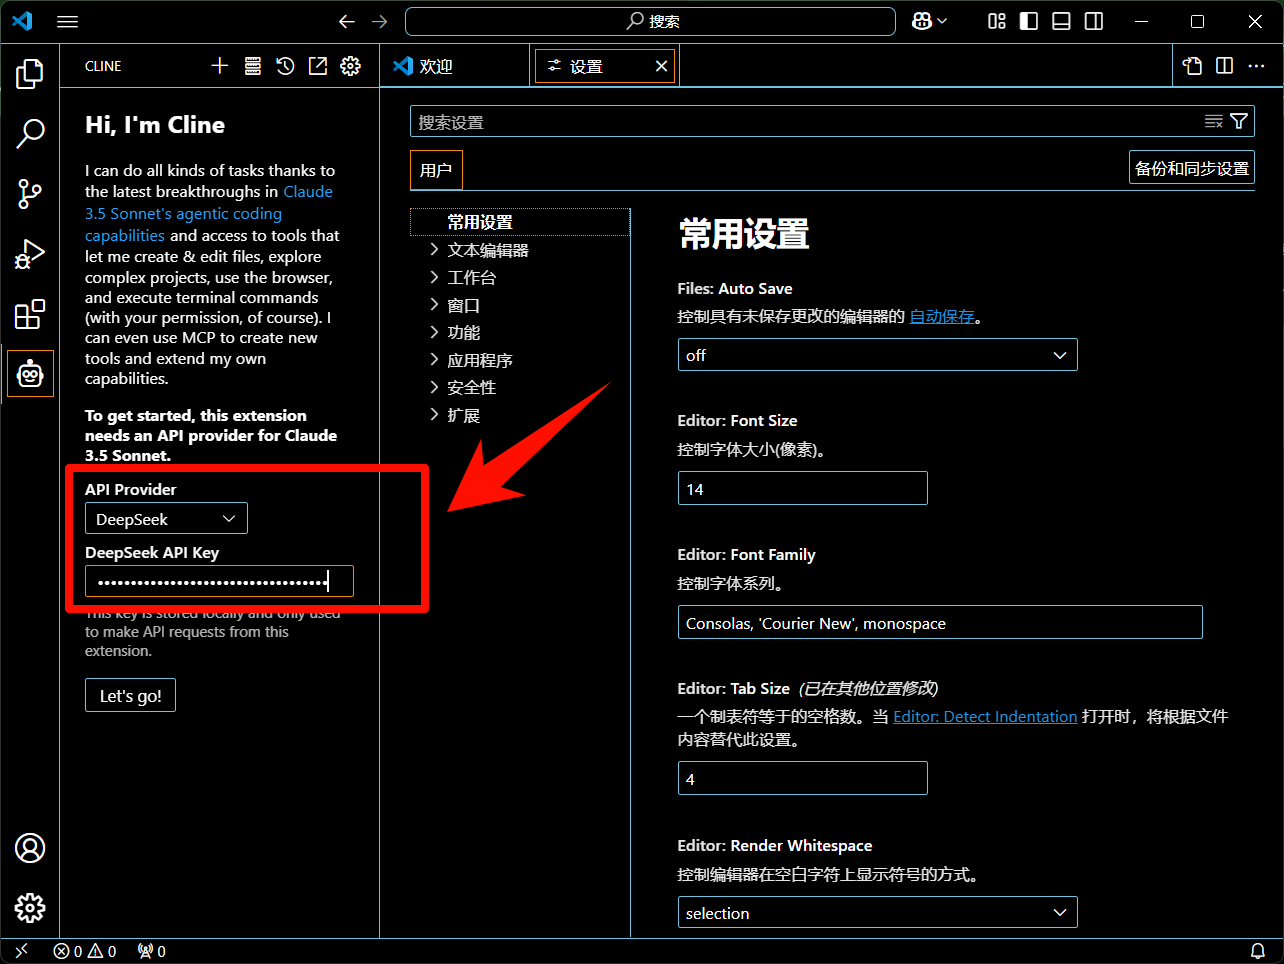The width and height of the screenshot is (1284, 964).
Task: Click the Font Family input field
Action: click(940, 622)
